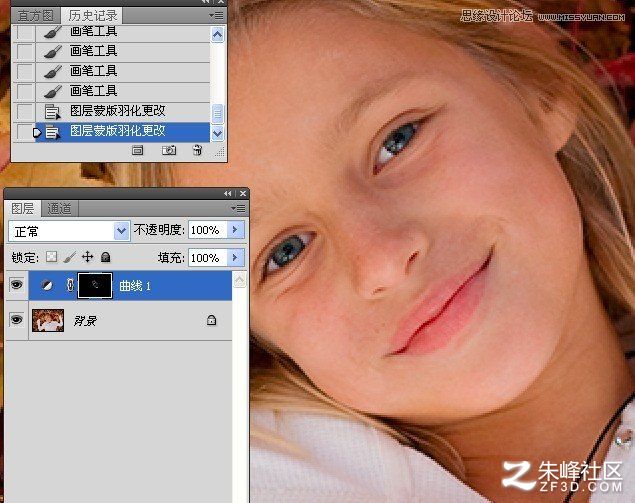Open the 不透明度 opacity slider arrow

[x=235, y=230]
